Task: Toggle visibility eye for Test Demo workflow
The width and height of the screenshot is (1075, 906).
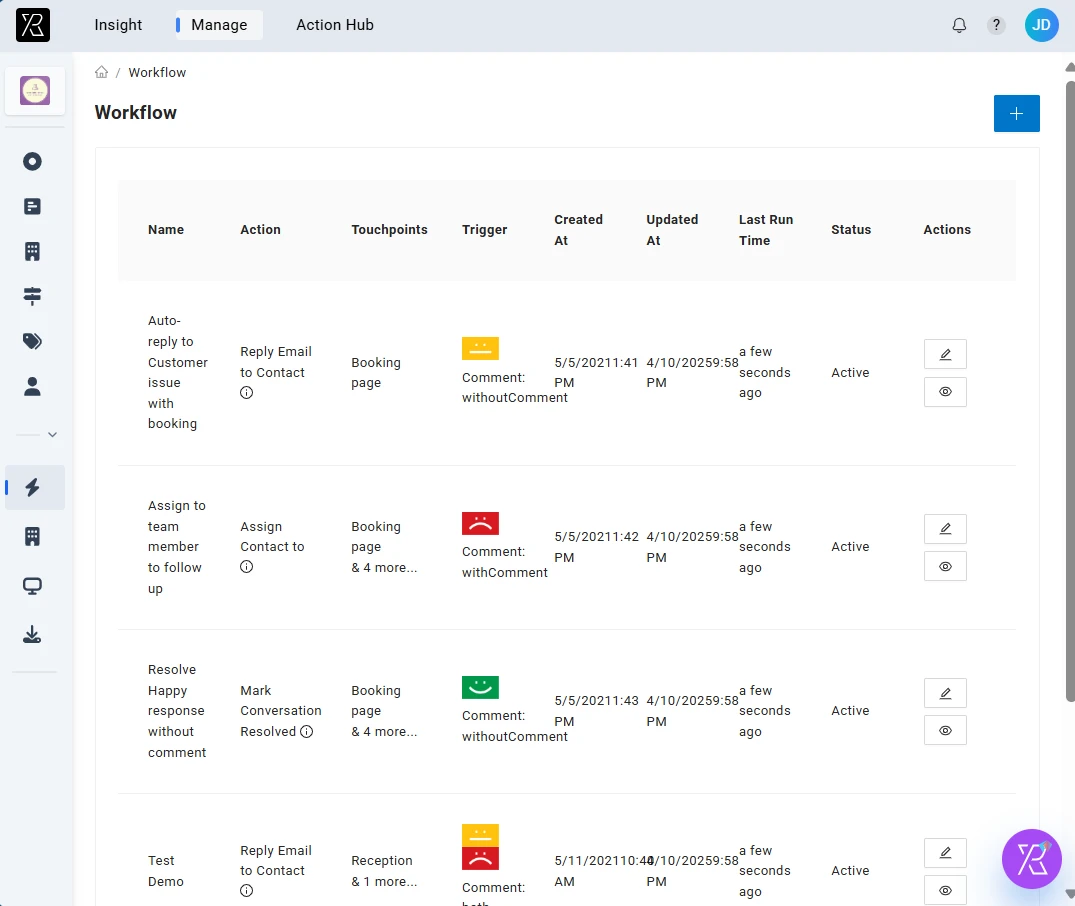Action: (x=944, y=890)
